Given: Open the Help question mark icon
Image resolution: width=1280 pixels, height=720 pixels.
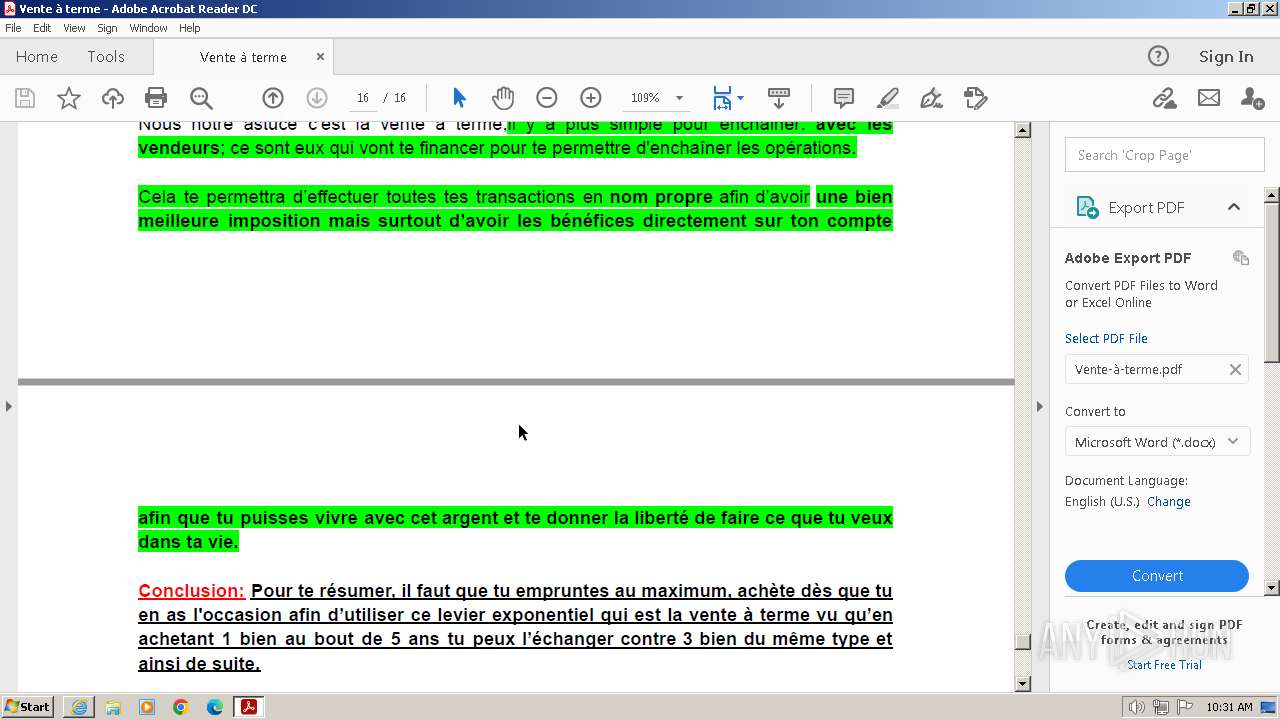Looking at the screenshot, I should [1158, 56].
